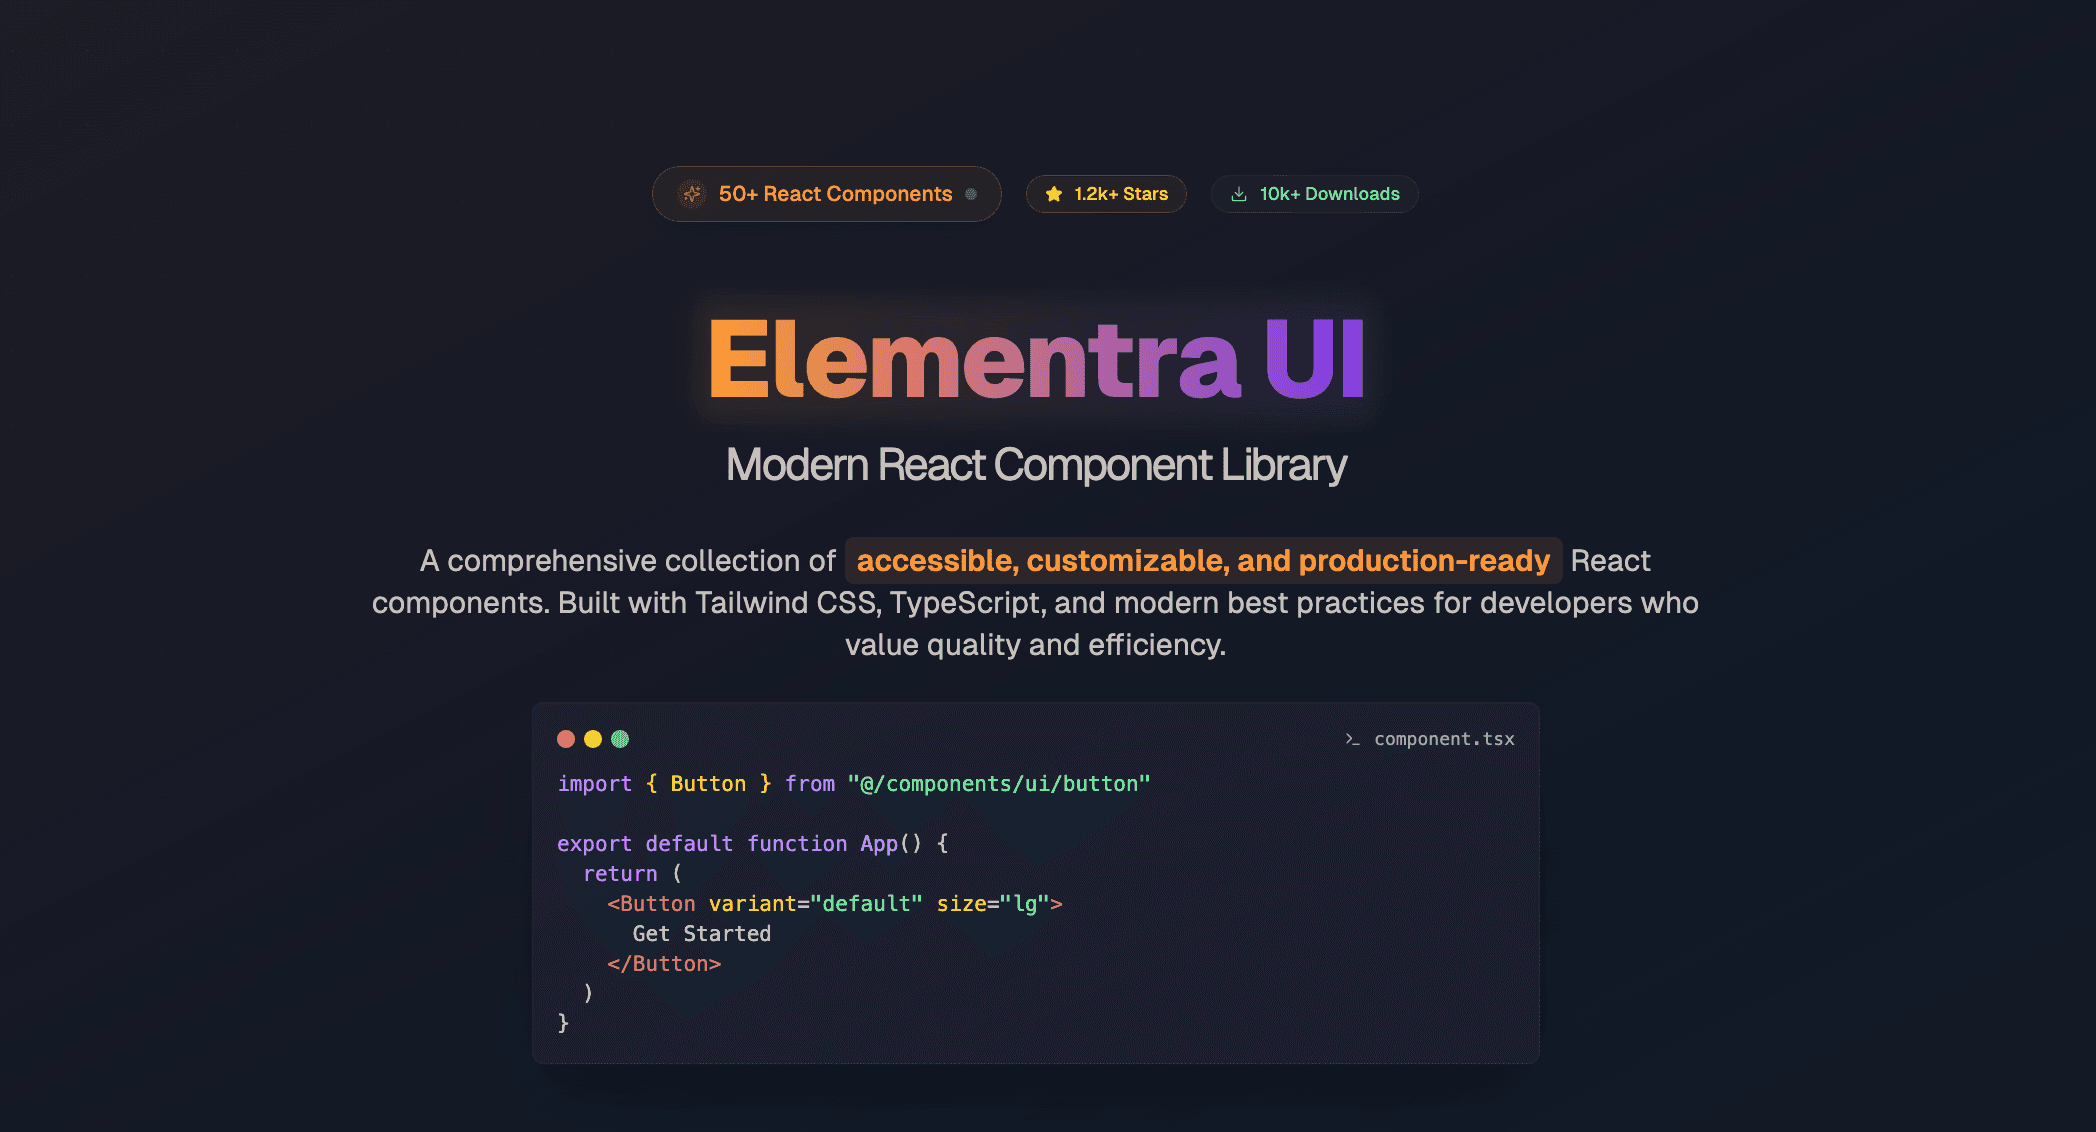Click the yellow star icon

click(1054, 194)
